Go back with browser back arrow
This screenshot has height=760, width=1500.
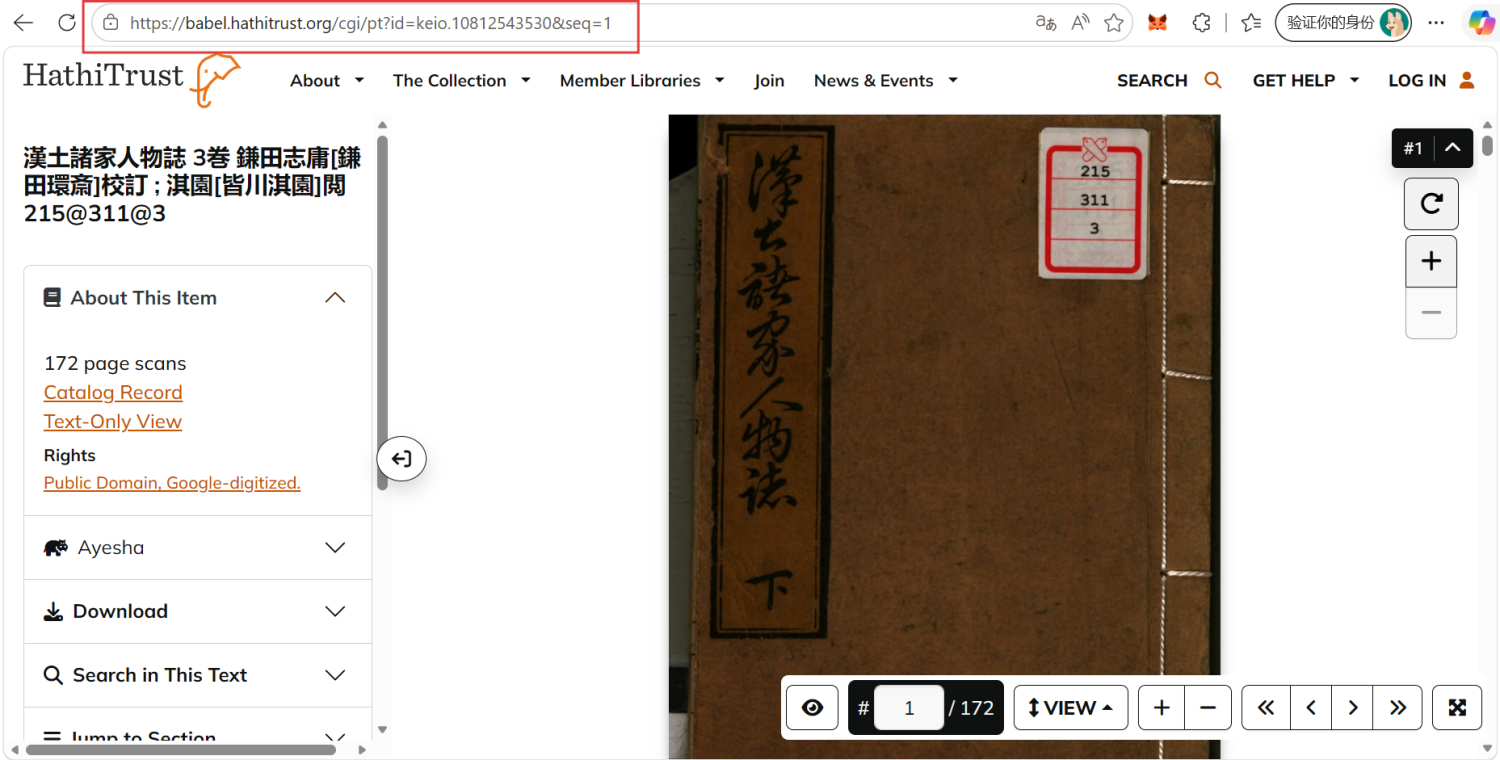(x=23, y=23)
